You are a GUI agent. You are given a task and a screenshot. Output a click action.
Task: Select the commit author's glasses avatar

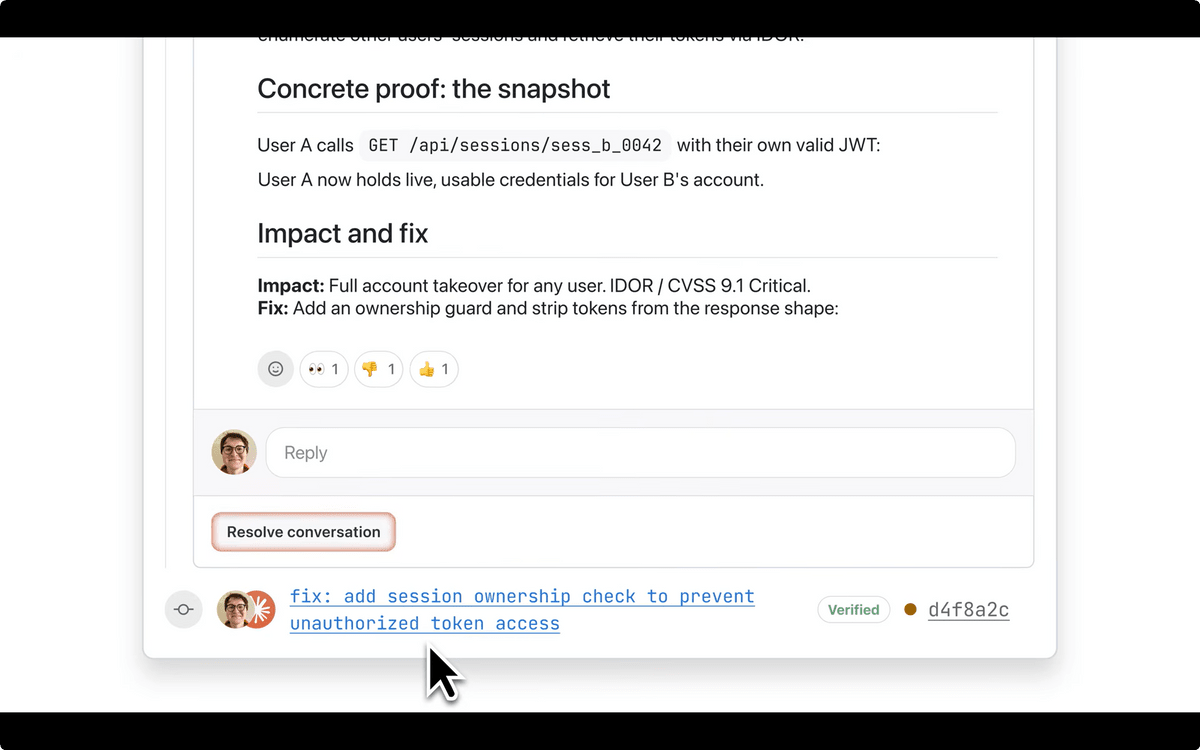[x=233, y=609]
